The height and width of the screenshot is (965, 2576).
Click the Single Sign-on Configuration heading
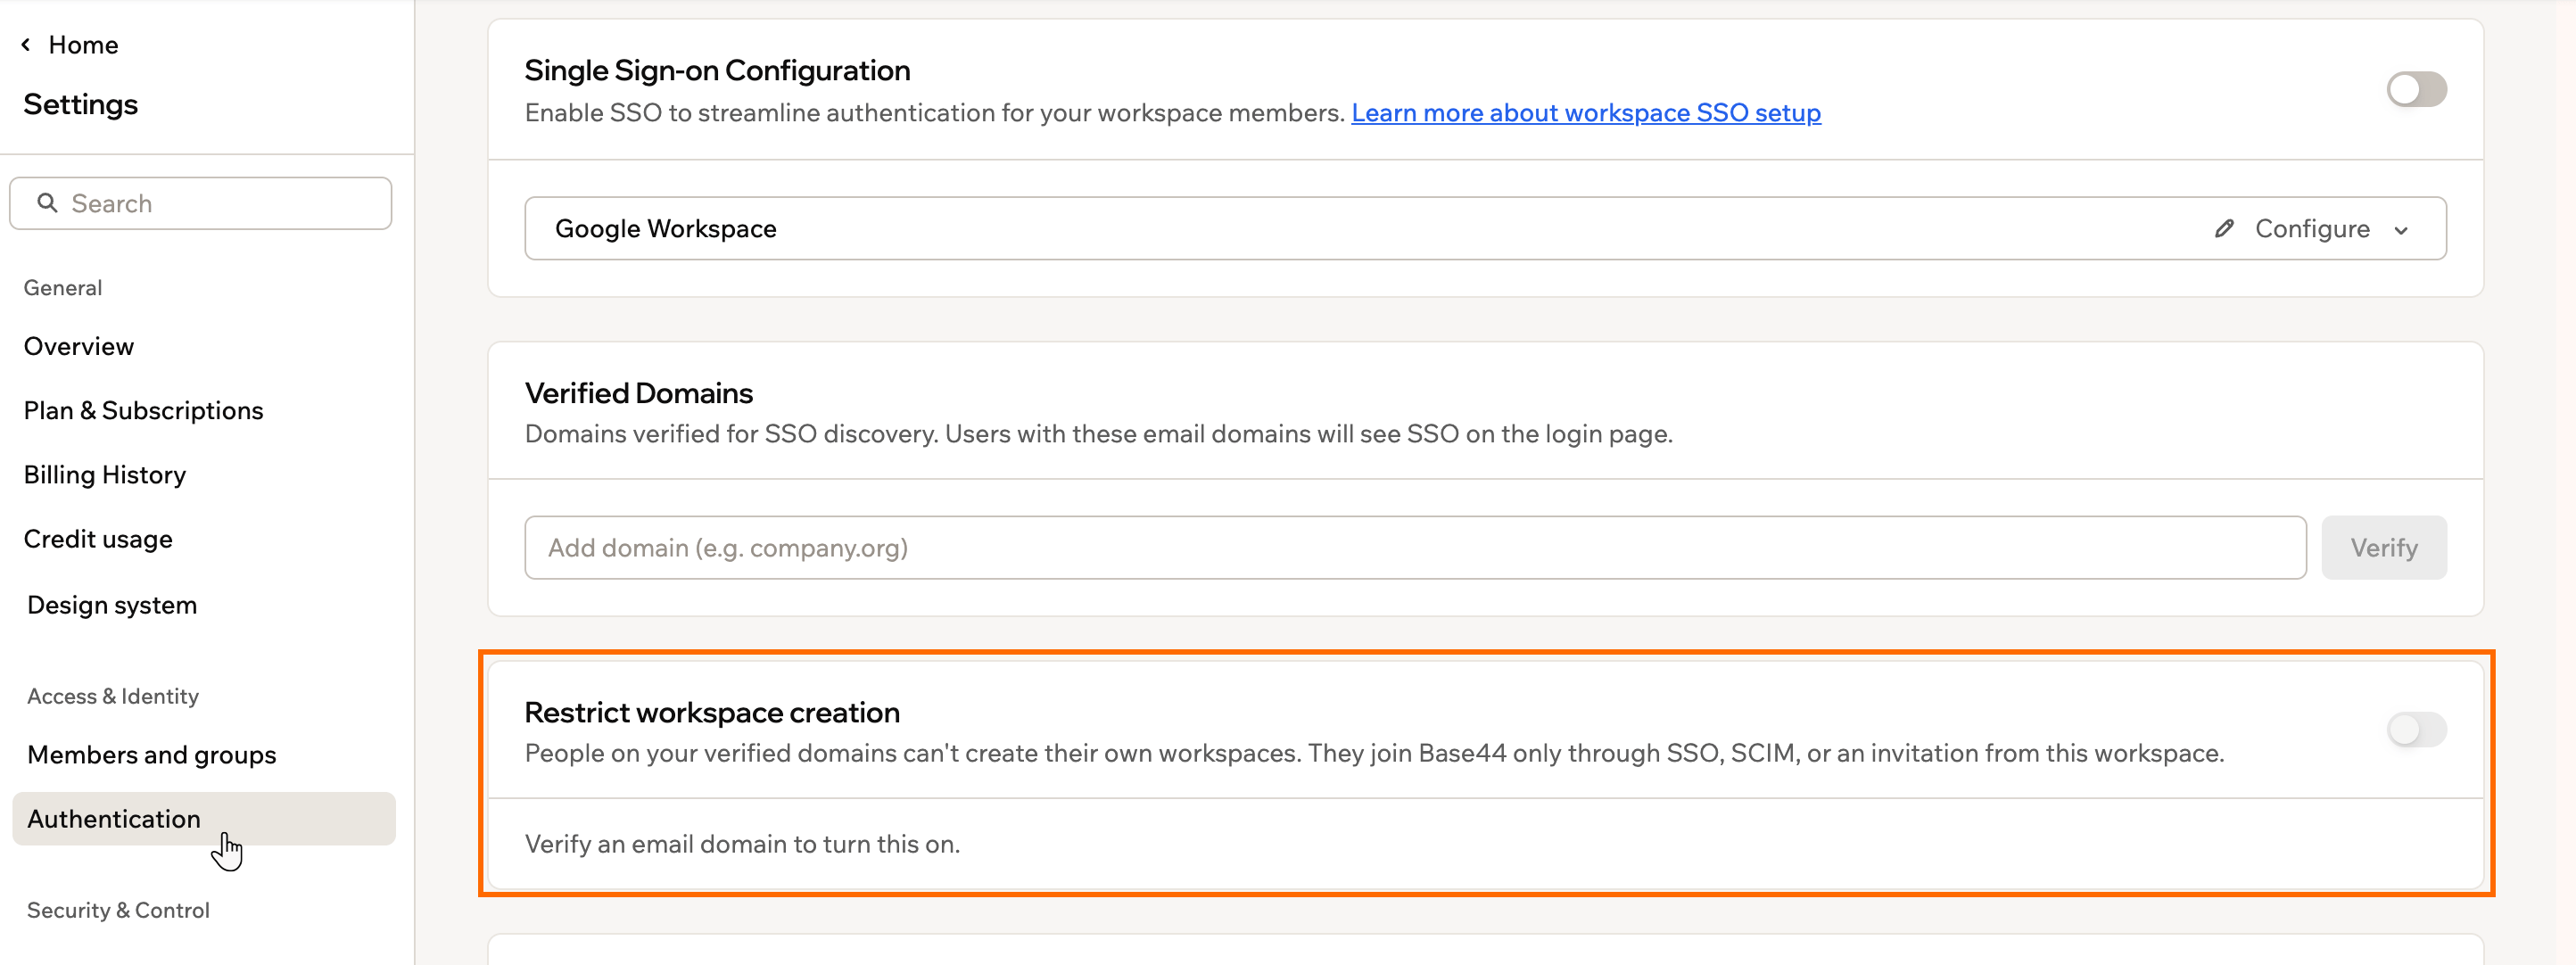click(x=717, y=70)
